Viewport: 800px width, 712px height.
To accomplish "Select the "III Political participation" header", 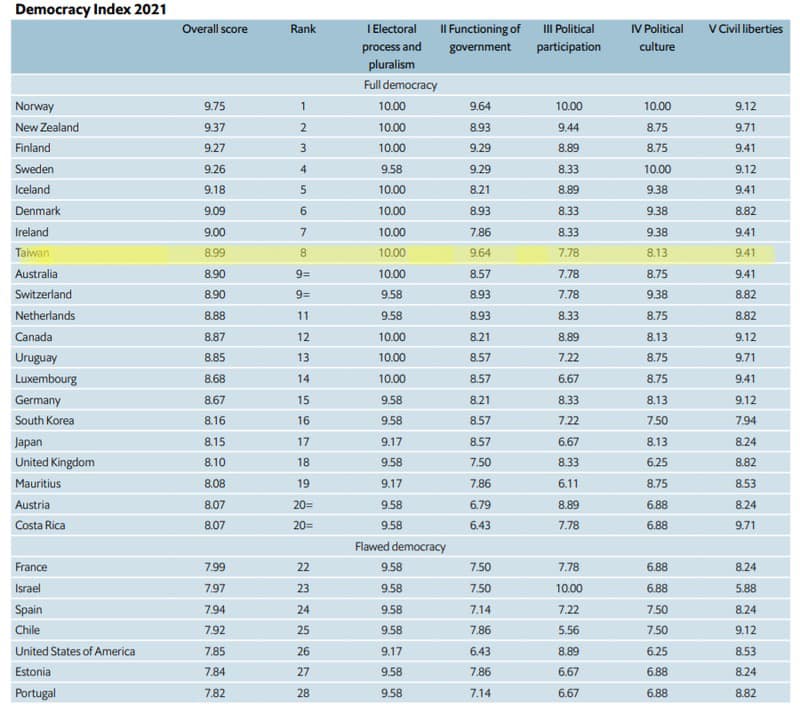I will (x=568, y=38).
